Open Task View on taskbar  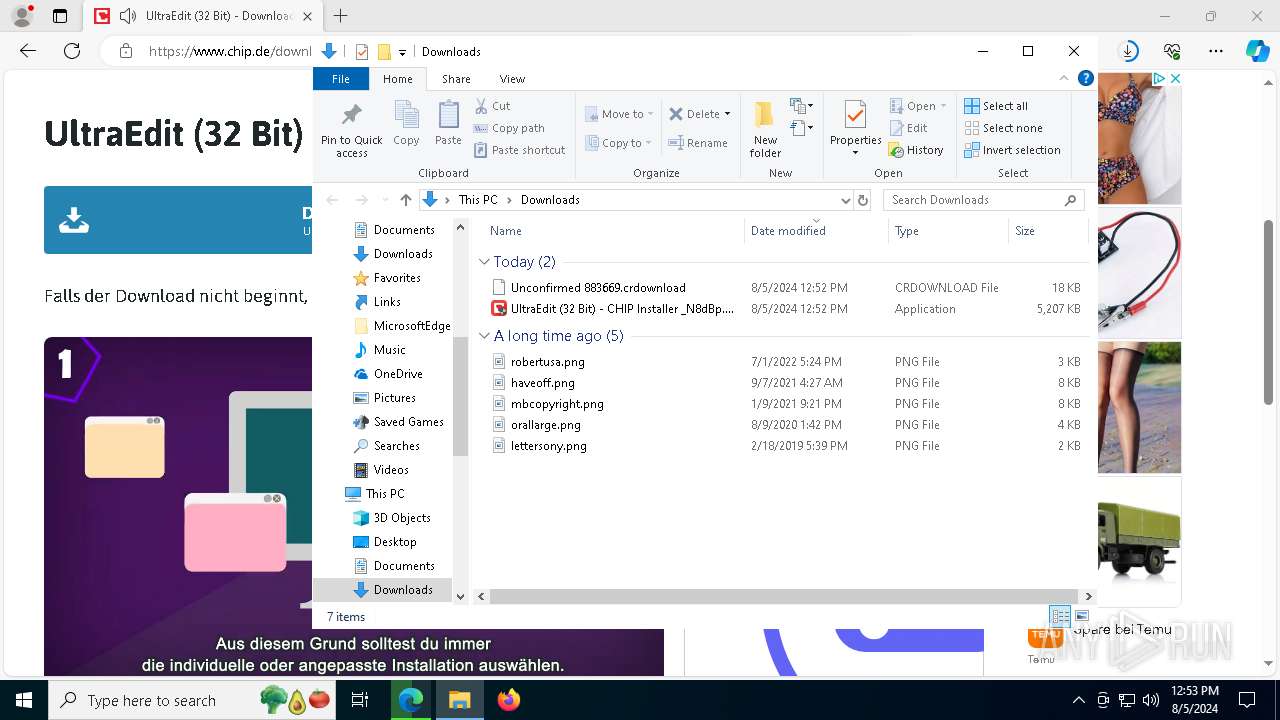coord(360,700)
